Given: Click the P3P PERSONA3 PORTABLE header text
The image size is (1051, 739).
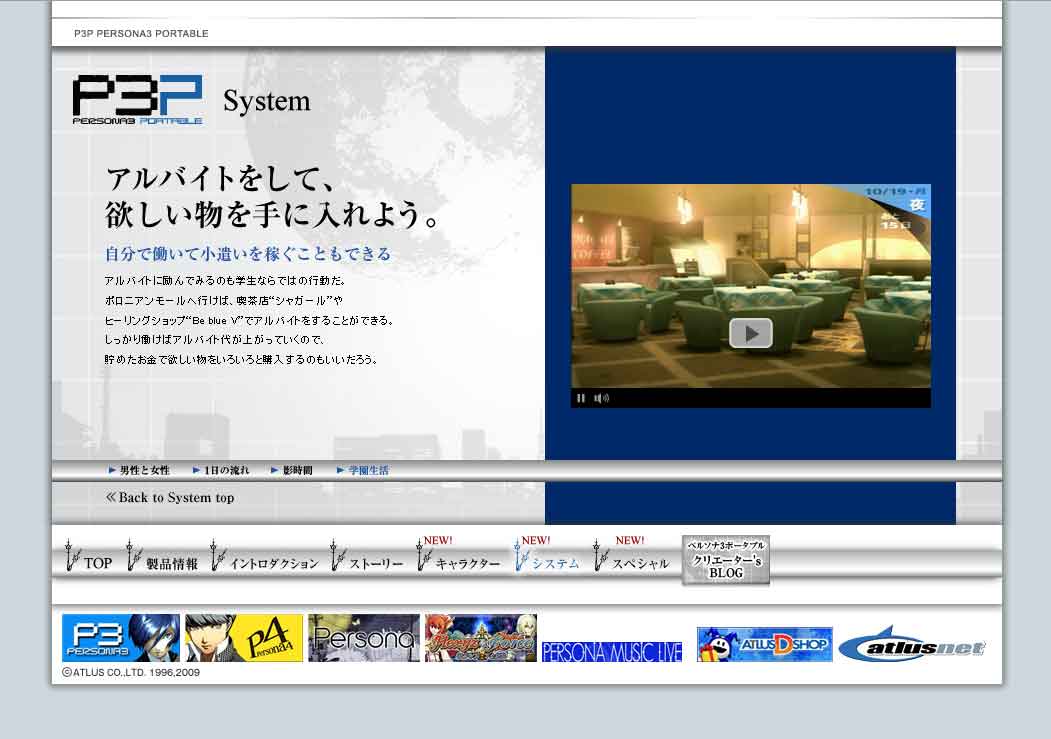Looking at the screenshot, I should pos(141,33).
